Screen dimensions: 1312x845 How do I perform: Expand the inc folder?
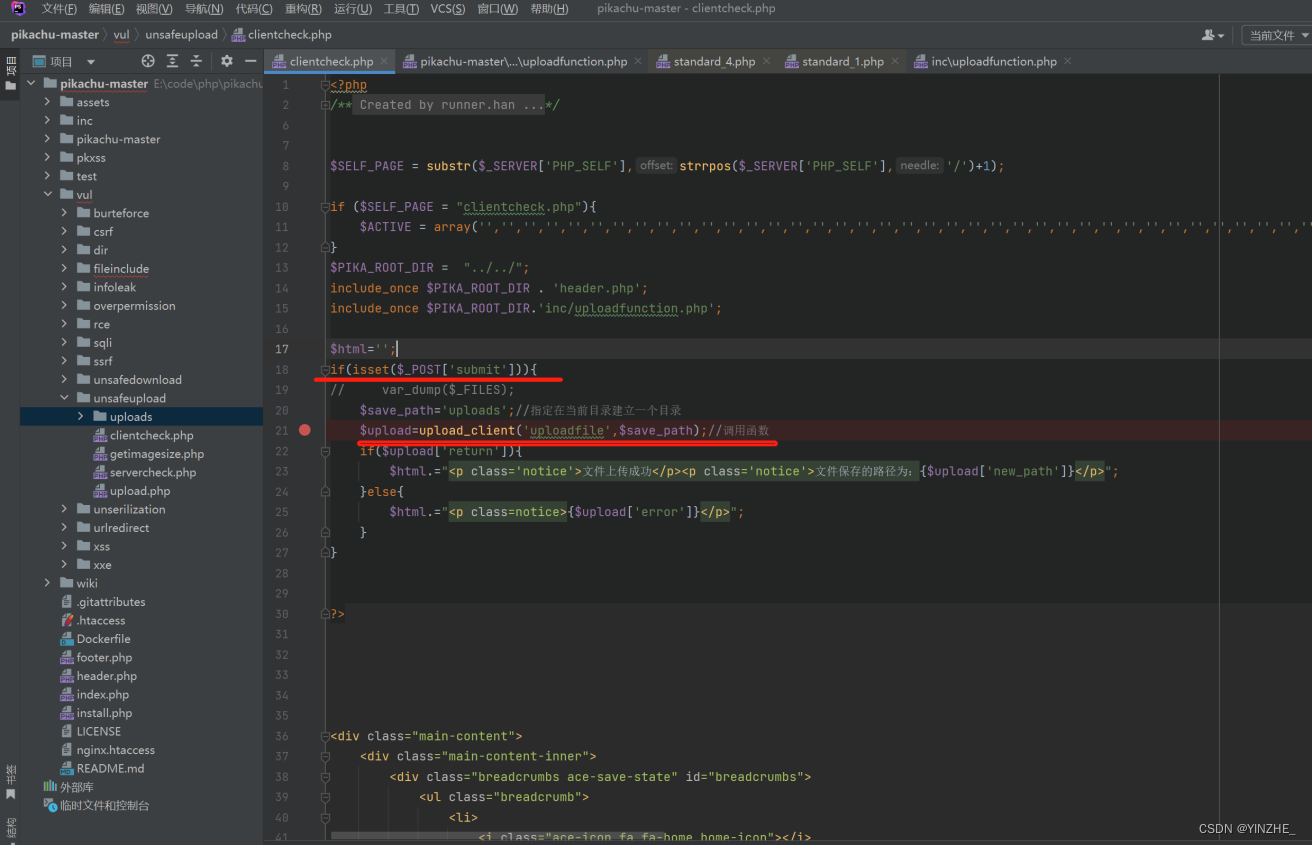point(47,121)
